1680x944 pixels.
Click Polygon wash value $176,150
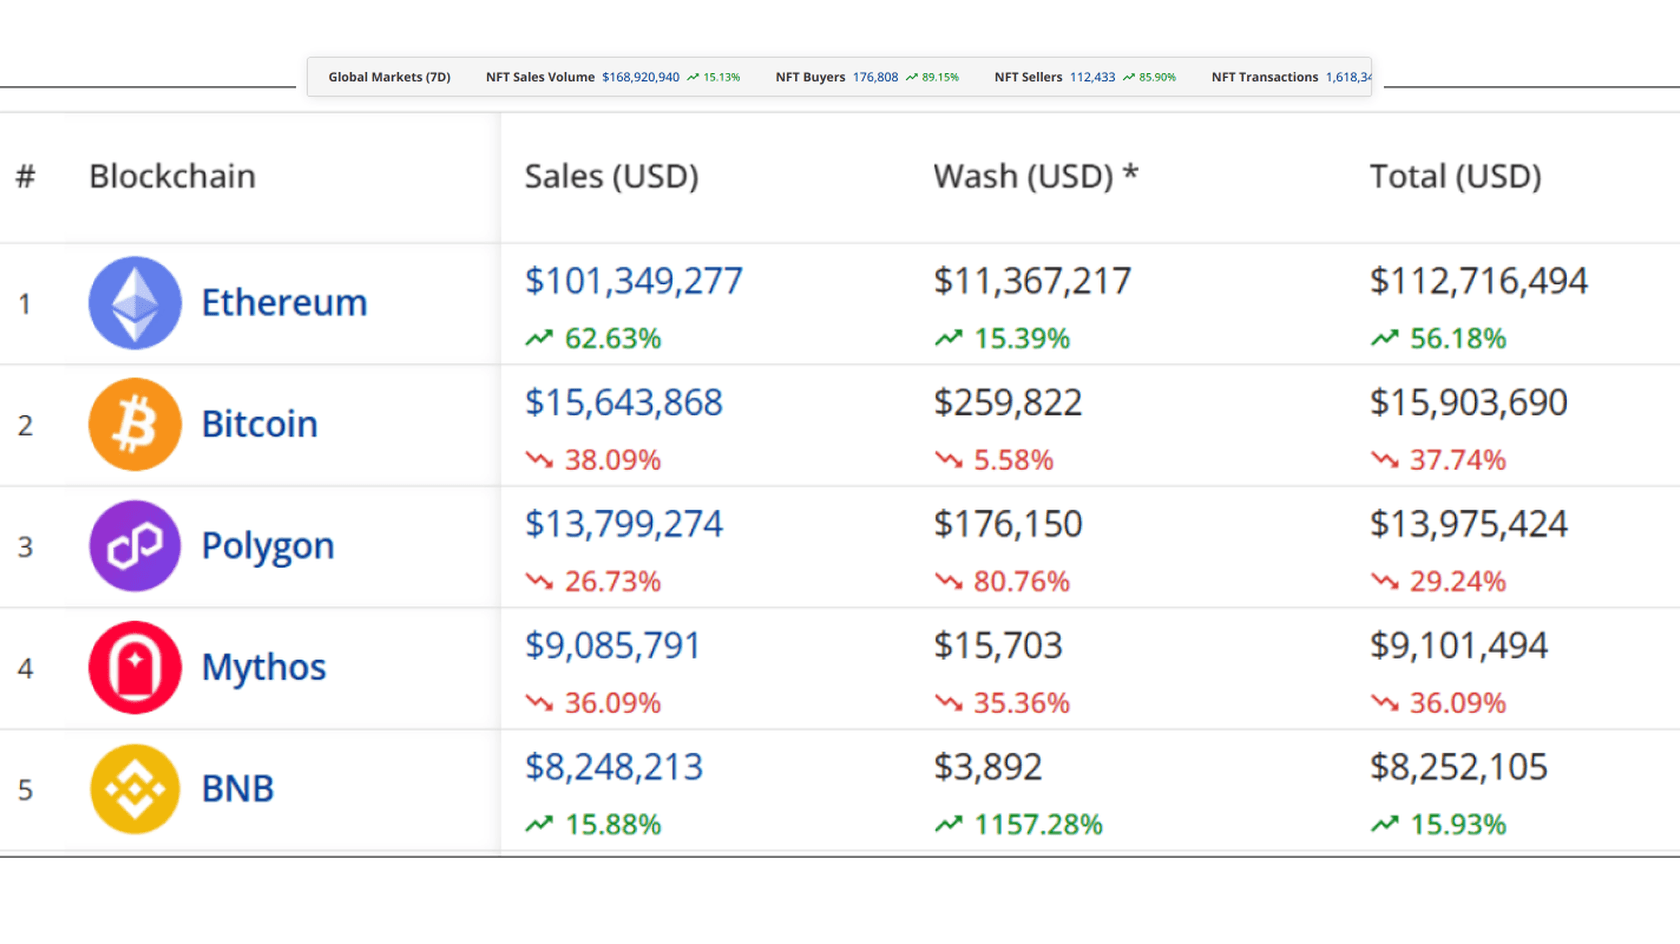1007,524
